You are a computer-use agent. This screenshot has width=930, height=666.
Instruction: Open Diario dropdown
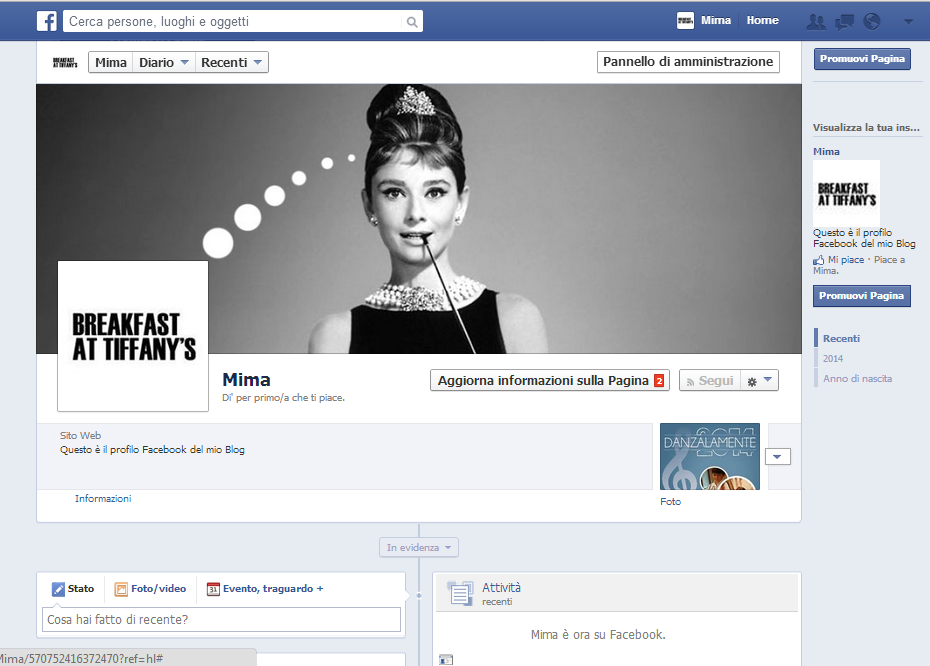pyautogui.click(x=164, y=62)
